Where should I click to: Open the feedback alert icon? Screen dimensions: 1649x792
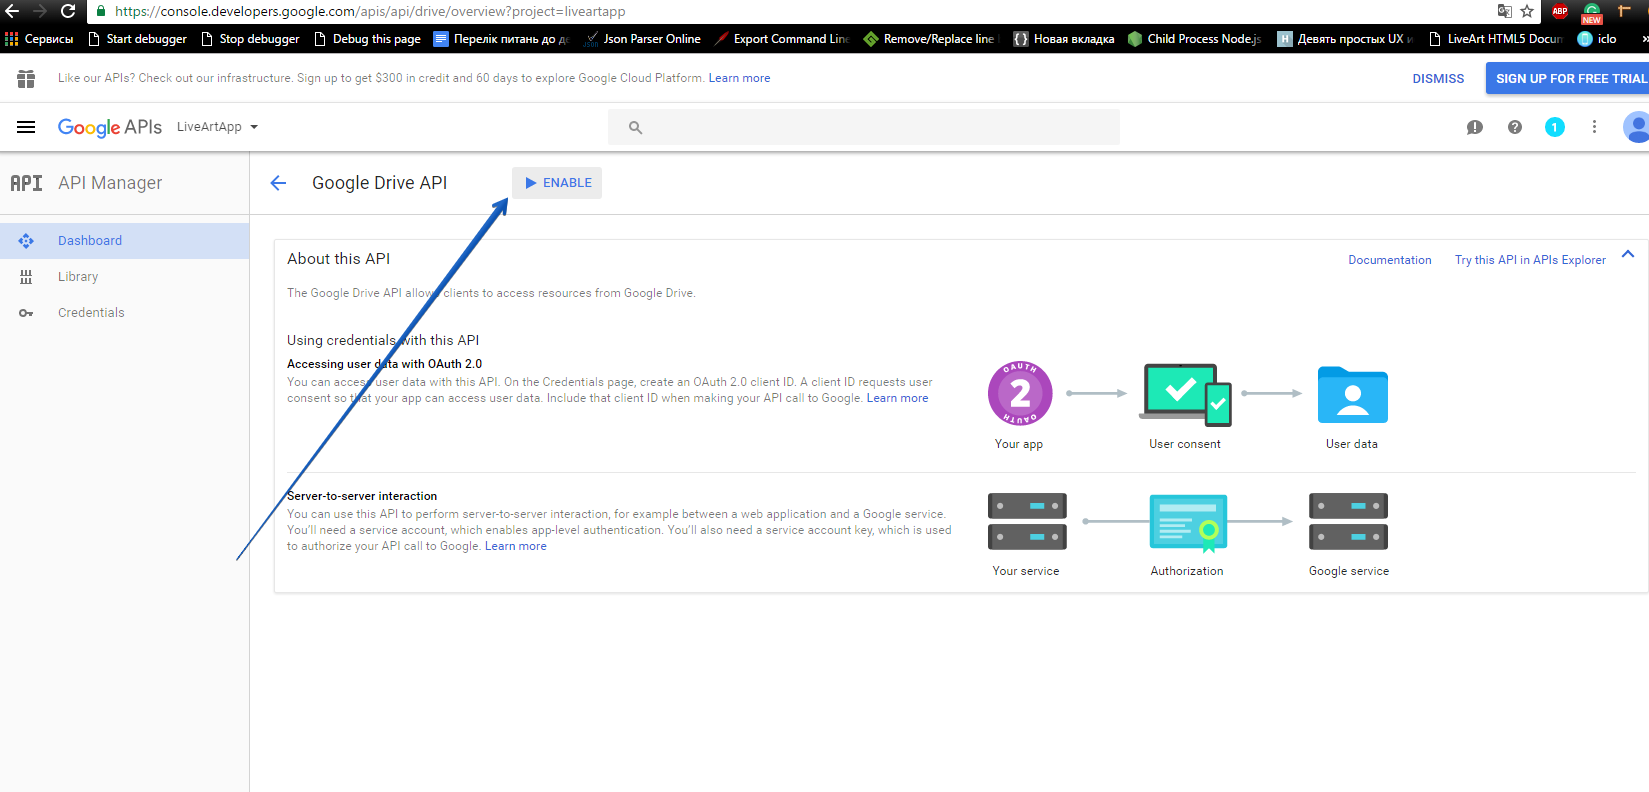pos(1474,127)
